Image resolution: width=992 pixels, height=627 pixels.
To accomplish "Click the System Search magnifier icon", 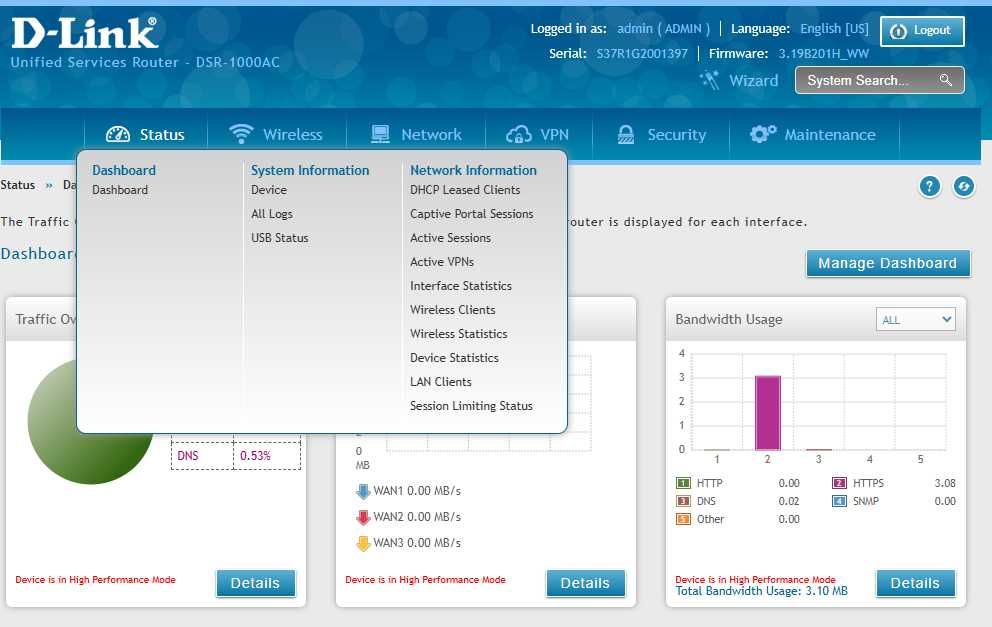I will [x=945, y=80].
